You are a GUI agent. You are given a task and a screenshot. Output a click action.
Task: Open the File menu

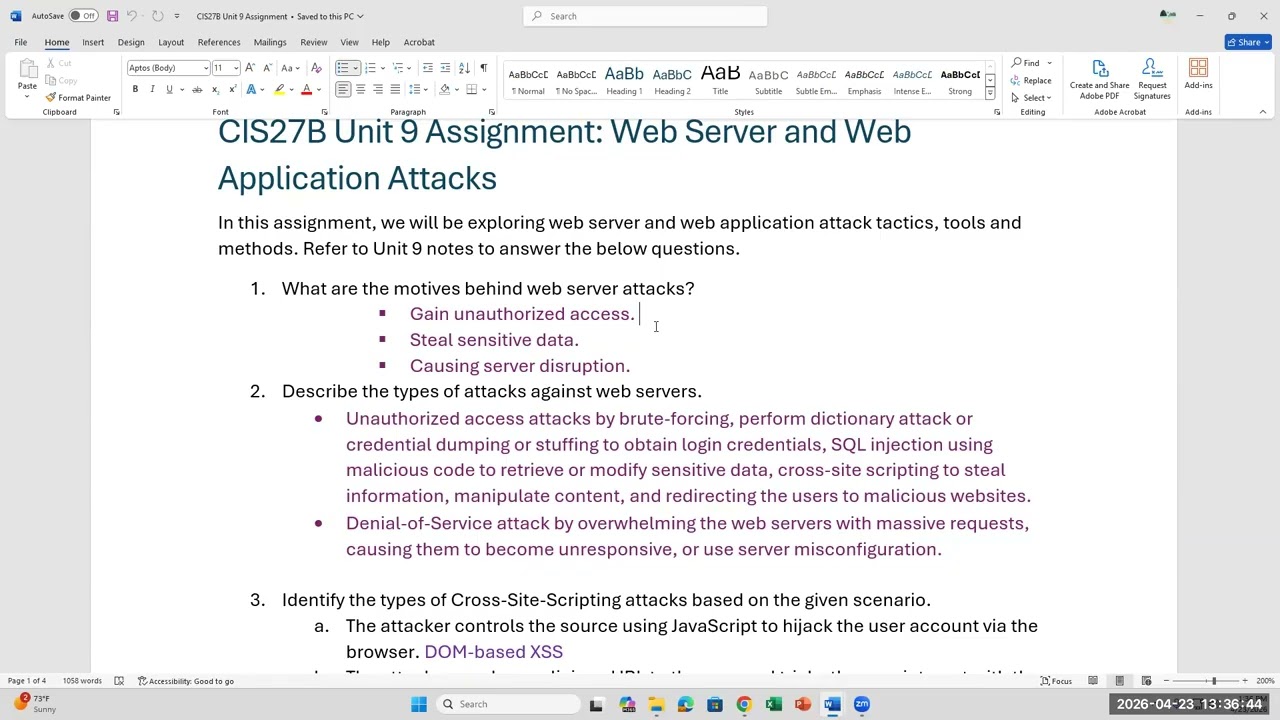[x=20, y=42]
